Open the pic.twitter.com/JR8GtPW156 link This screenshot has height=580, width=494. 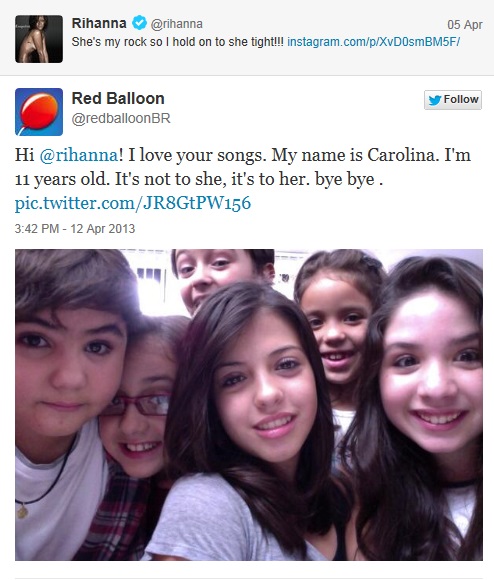(x=133, y=203)
